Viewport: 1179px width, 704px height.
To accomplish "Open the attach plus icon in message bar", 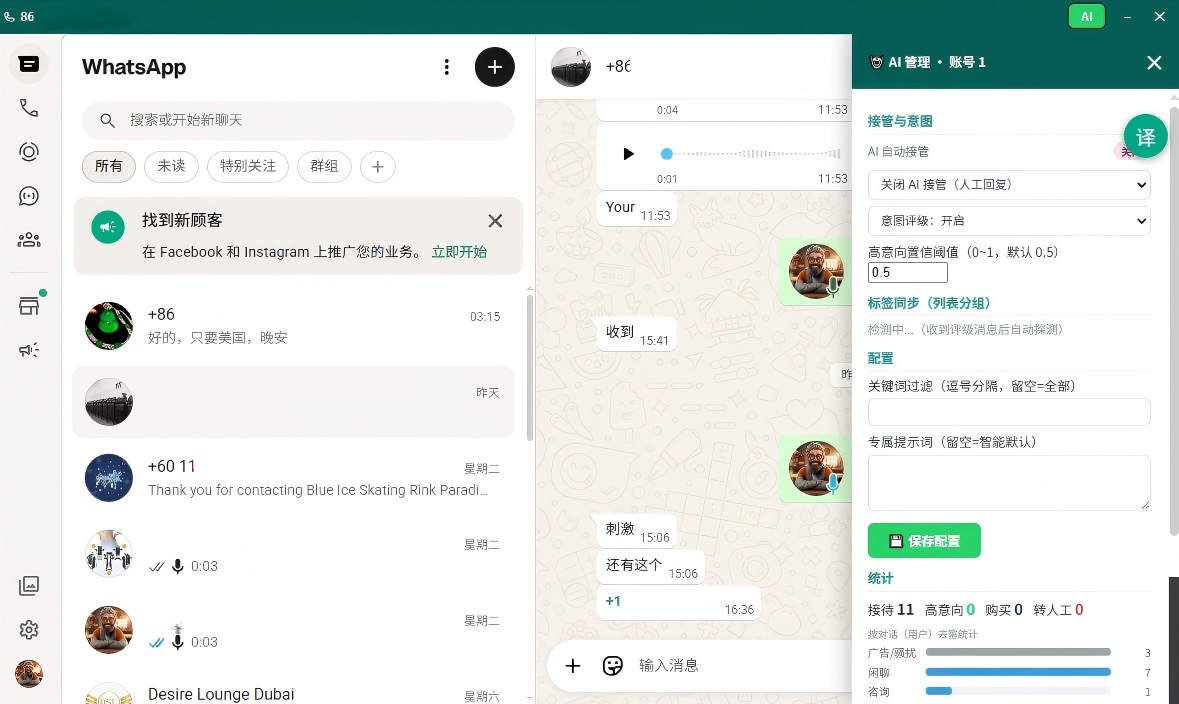I will point(573,666).
